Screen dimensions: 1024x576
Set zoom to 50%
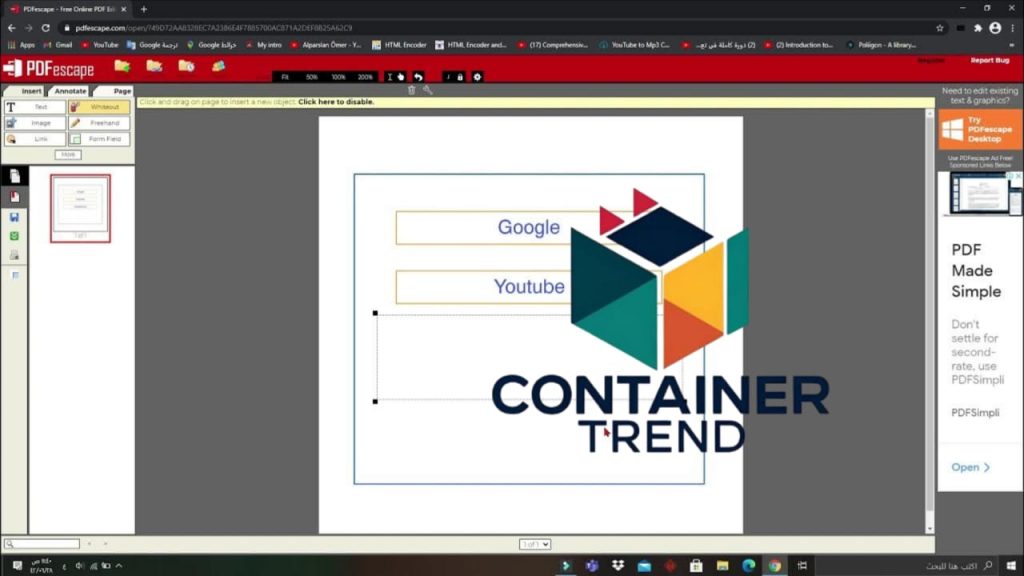312,77
